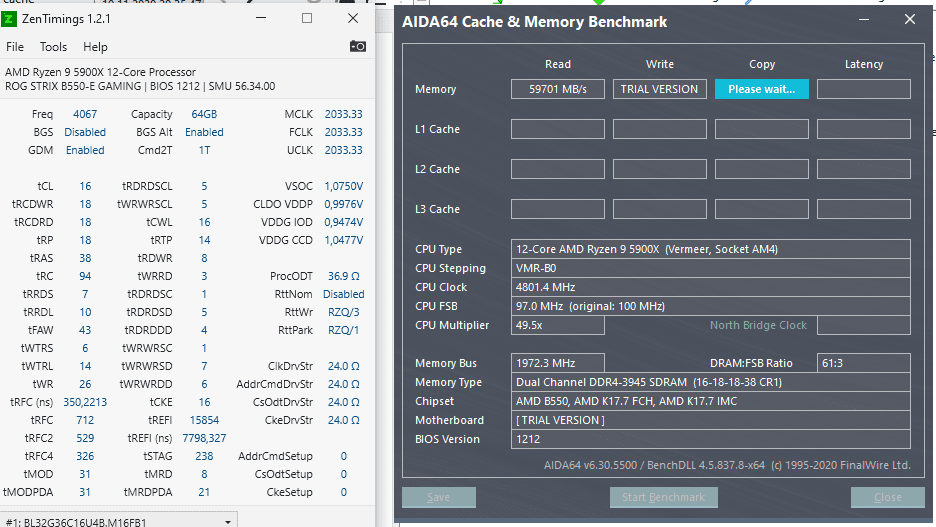This screenshot has width=936, height=527.
Task: Close the AIDA64 benchmark window with X
Action: pyautogui.click(x=910, y=19)
